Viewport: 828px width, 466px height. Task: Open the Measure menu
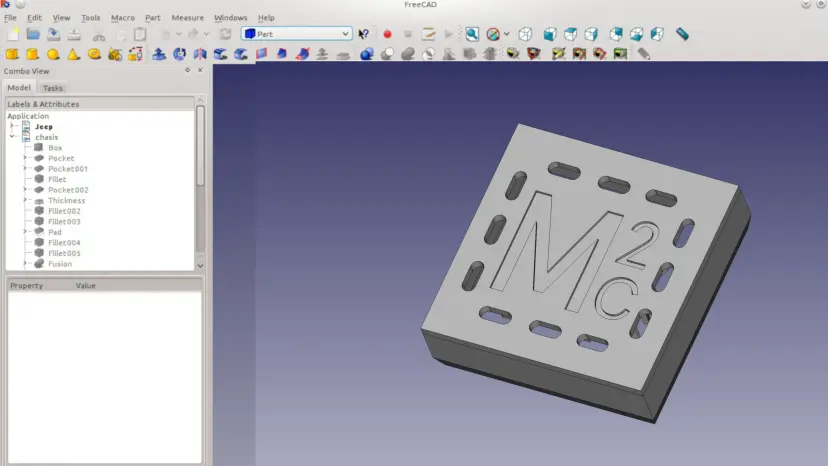pyautogui.click(x=187, y=17)
